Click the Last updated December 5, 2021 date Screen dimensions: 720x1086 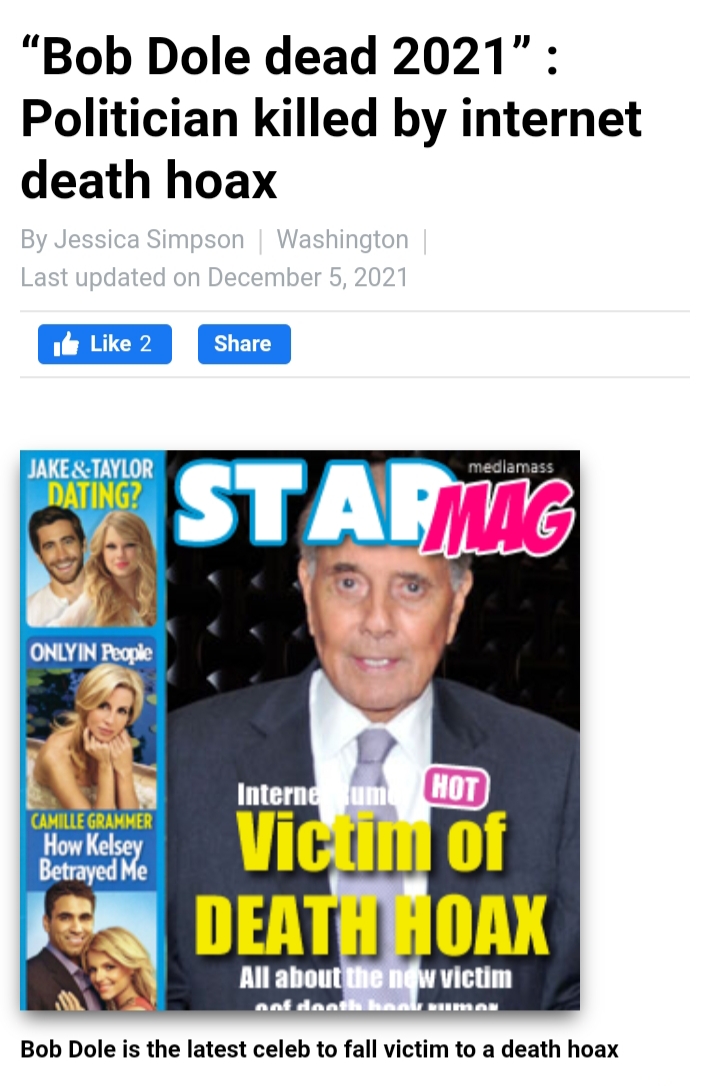214,278
